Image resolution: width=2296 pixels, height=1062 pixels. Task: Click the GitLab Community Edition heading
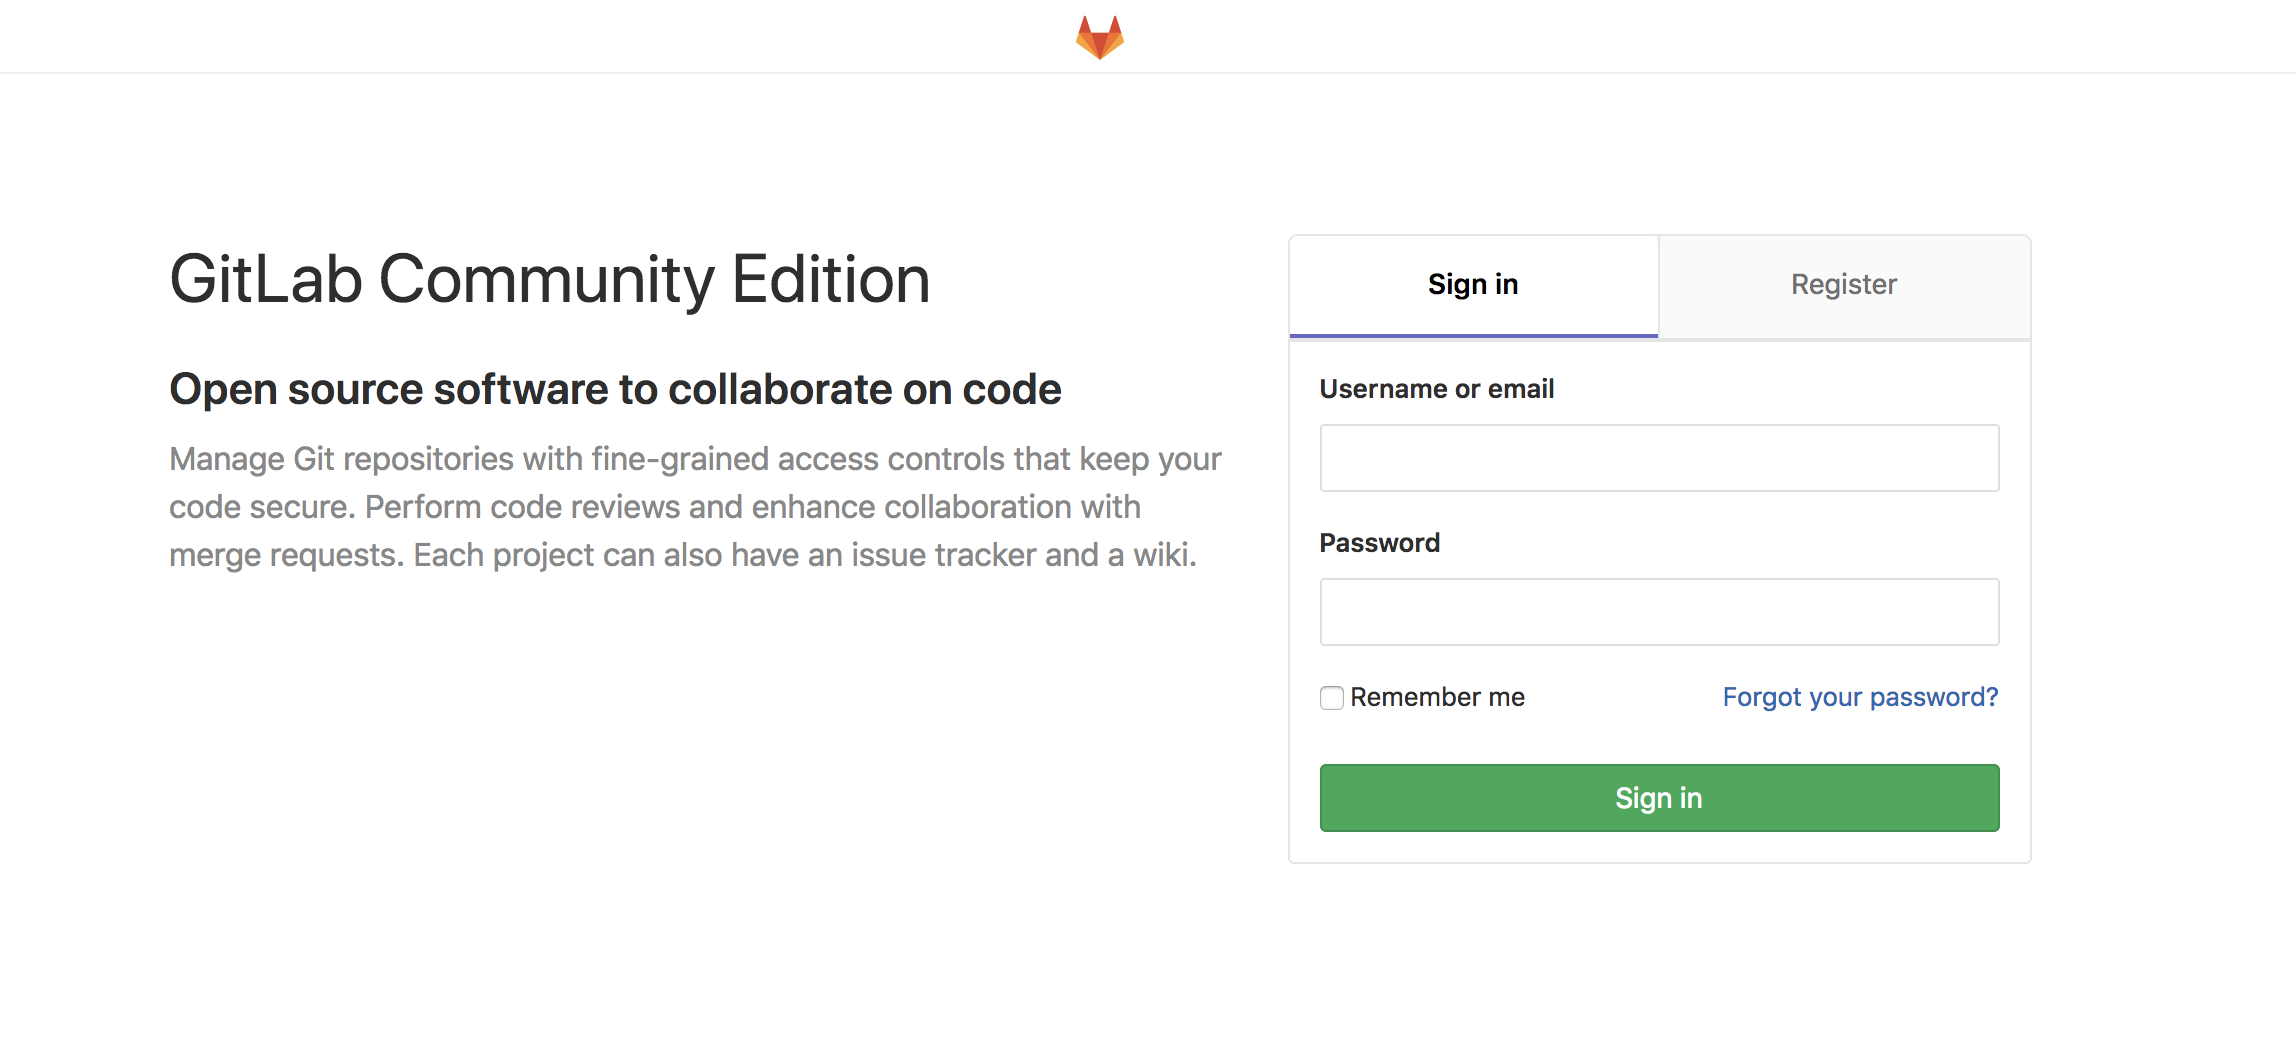[549, 279]
